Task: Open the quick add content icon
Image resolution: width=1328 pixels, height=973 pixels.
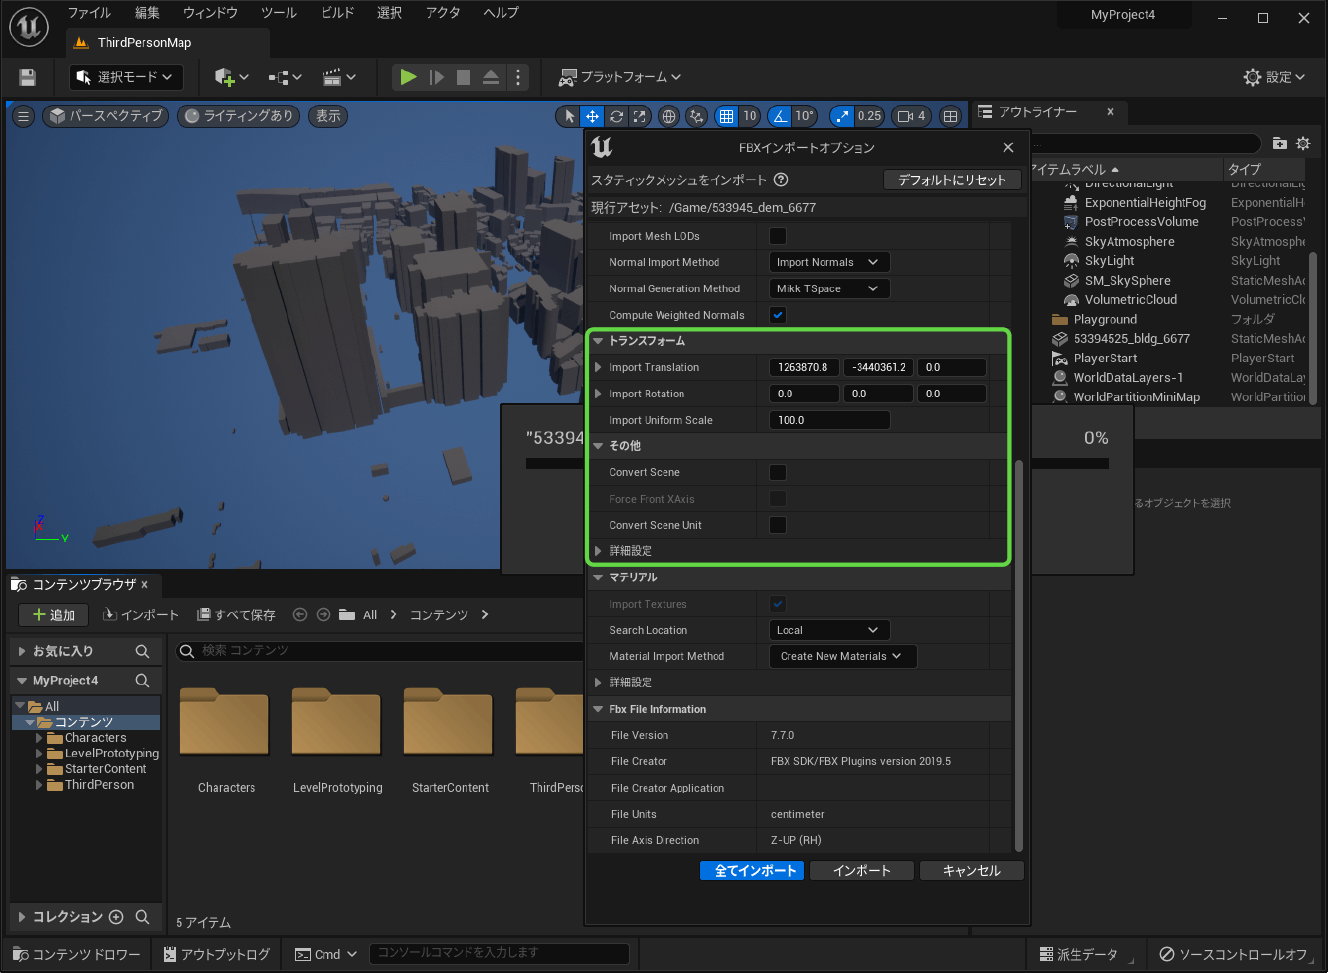Action: [231, 77]
